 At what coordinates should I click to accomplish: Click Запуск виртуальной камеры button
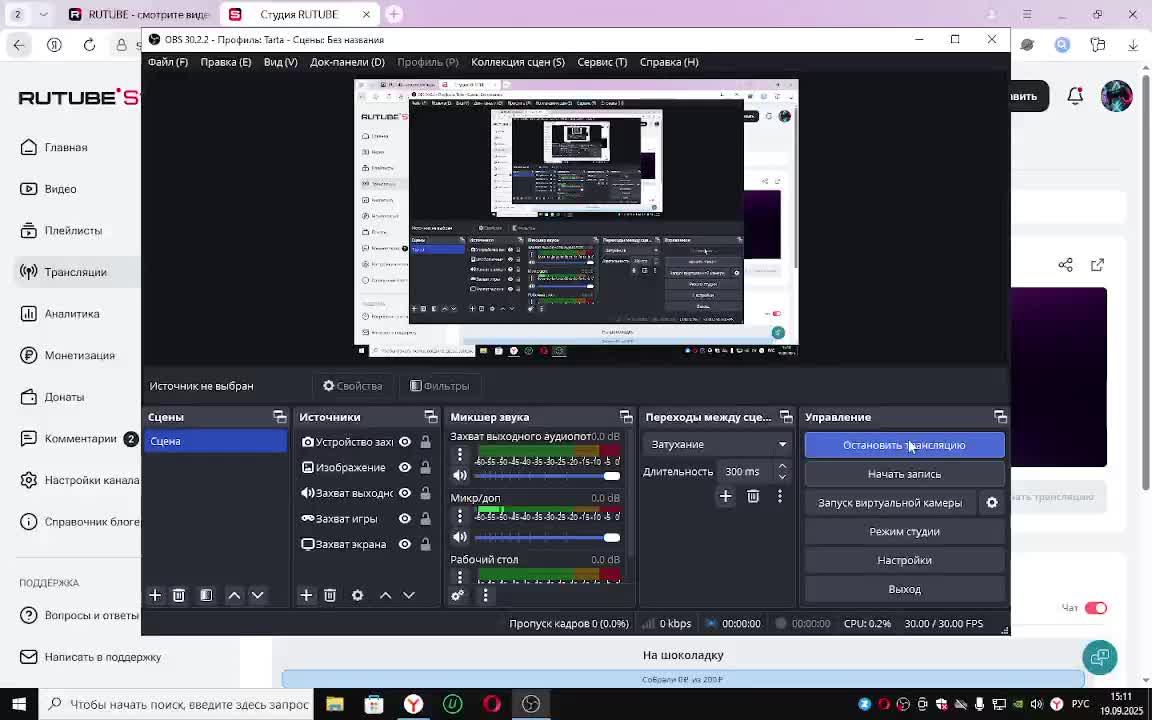point(890,503)
